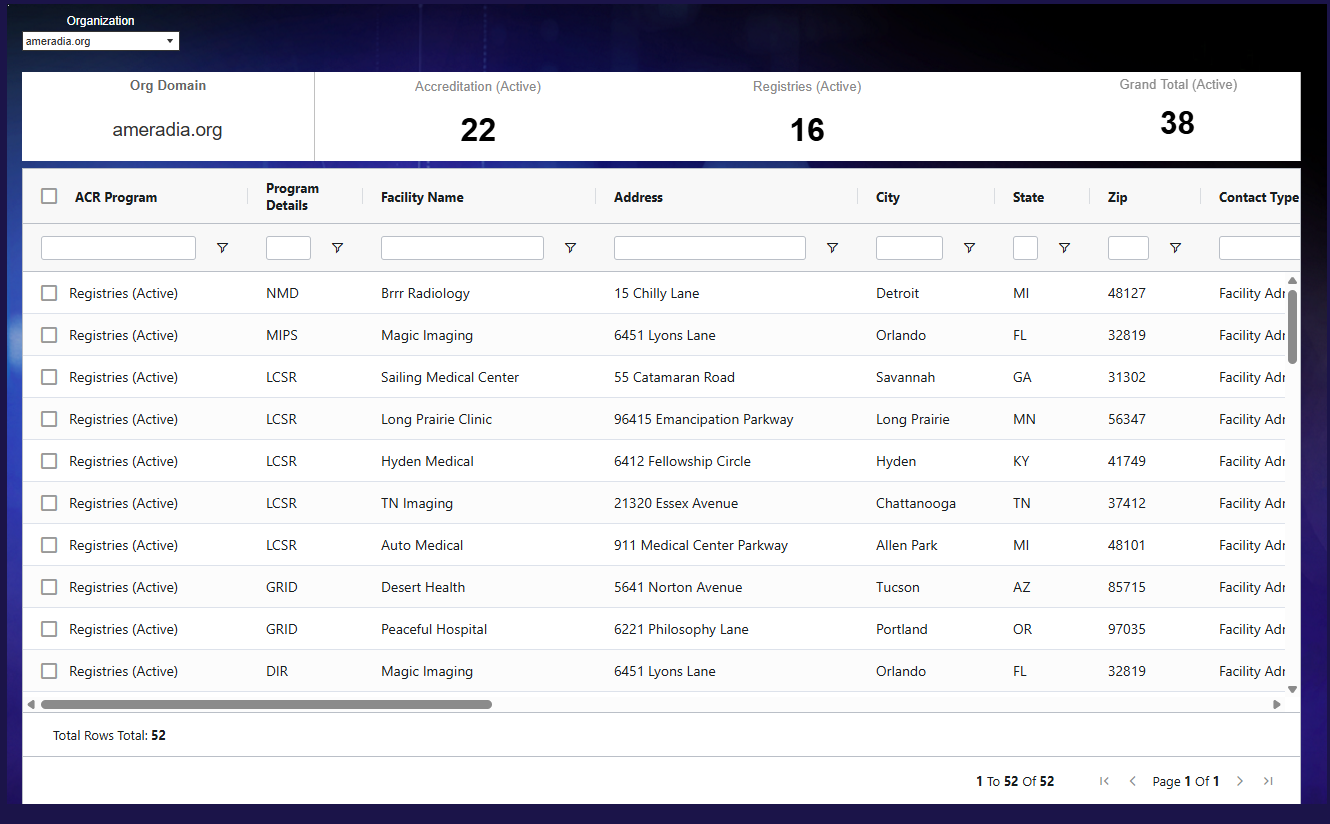Open the ACR Program column filter icon
The image size is (1330, 824).
222,248
